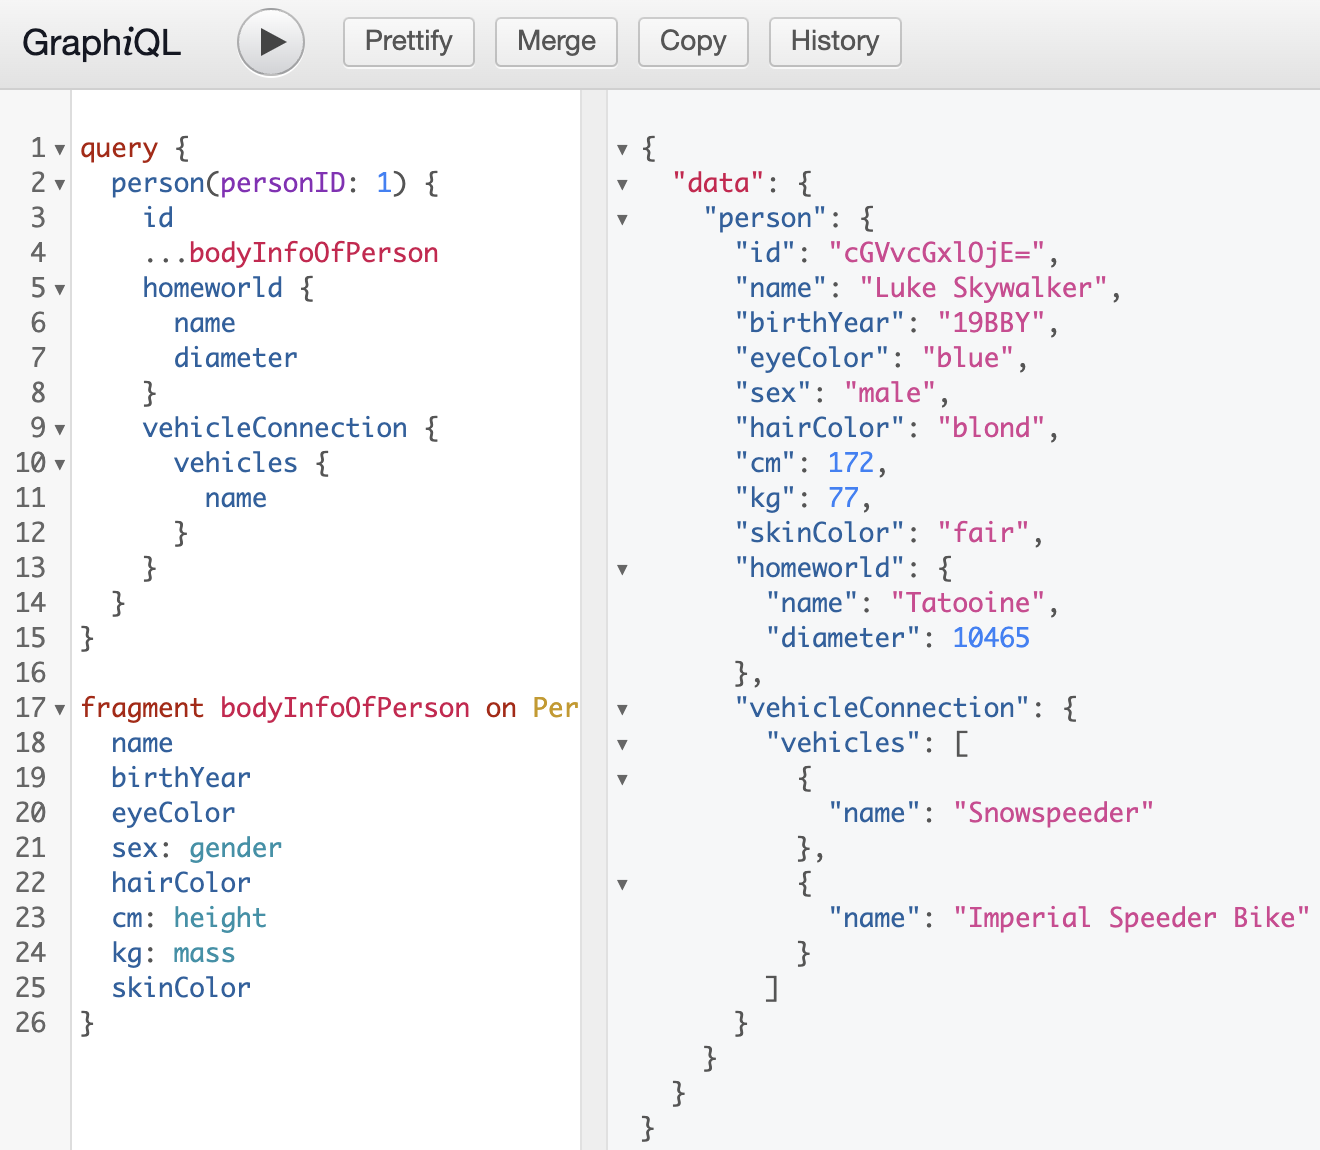Click the eyeColor field on line 20

coord(173,813)
